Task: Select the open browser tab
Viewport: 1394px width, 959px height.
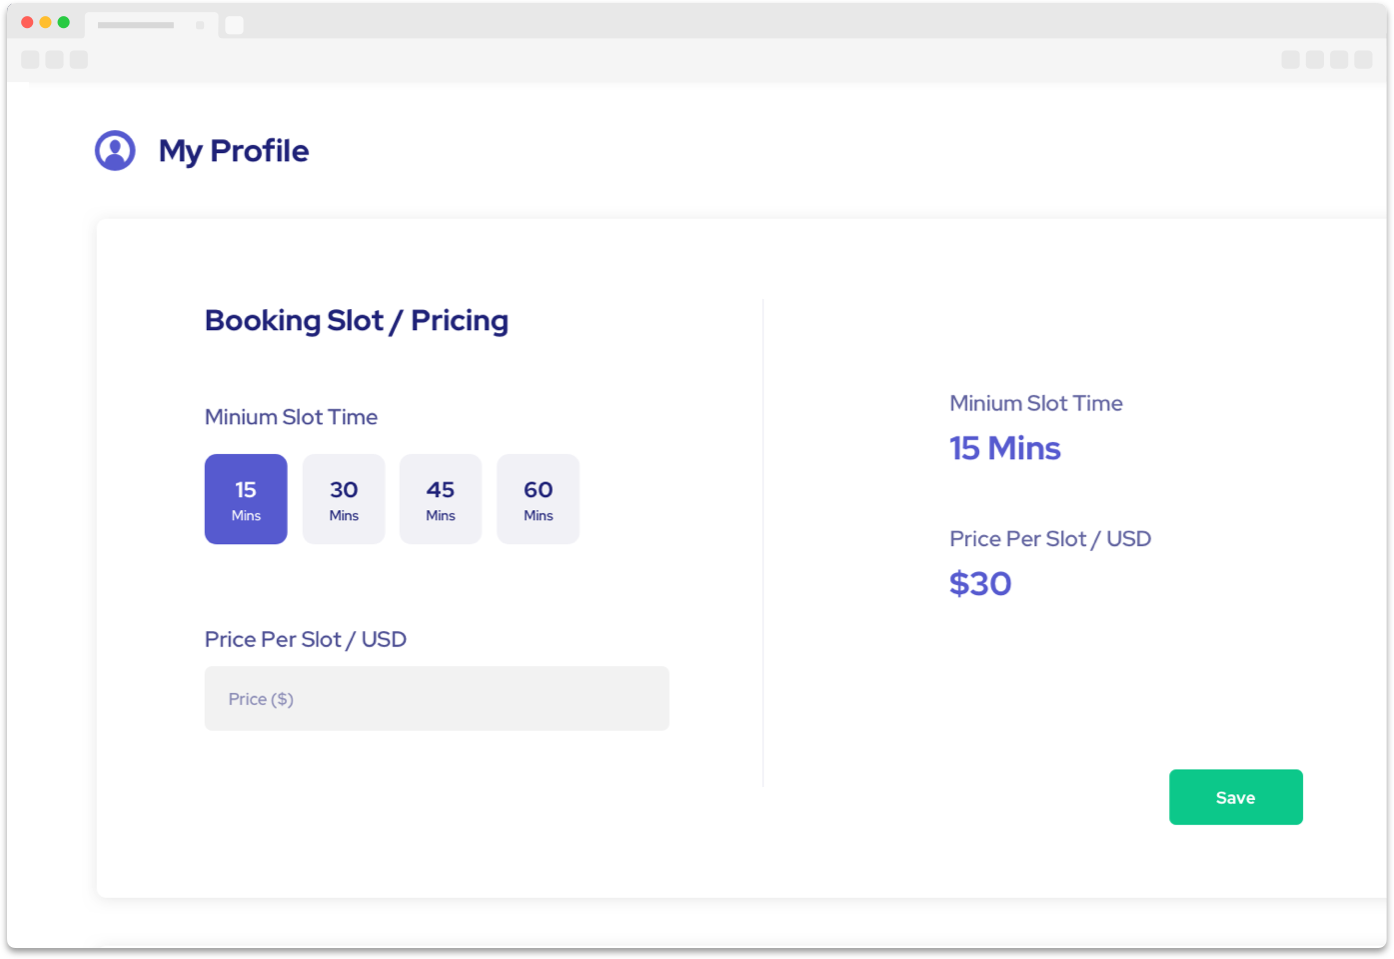Action: click(x=137, y=25)
